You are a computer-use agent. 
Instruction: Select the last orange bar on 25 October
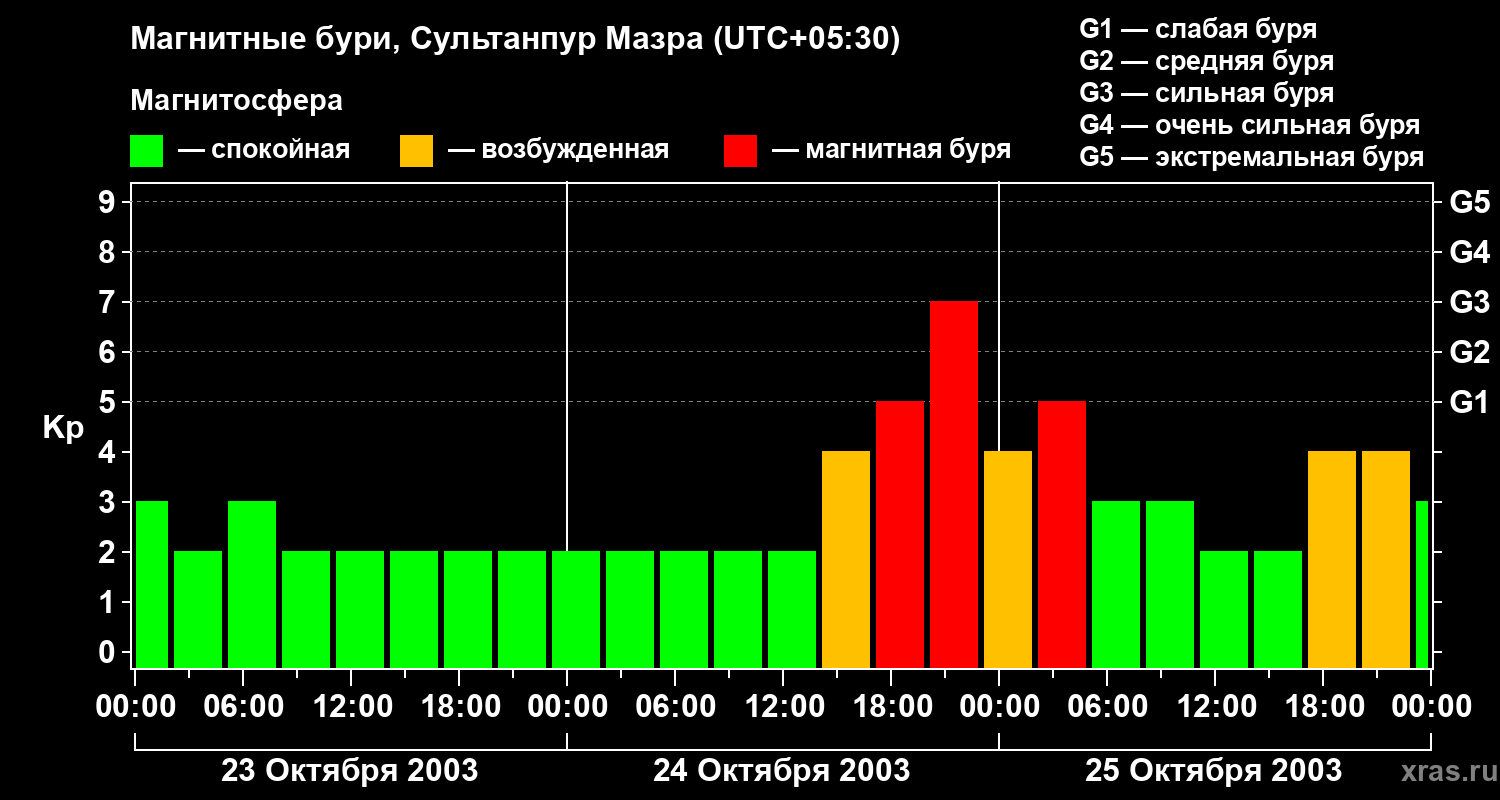pyautogui.click(x=1385, y=559)
